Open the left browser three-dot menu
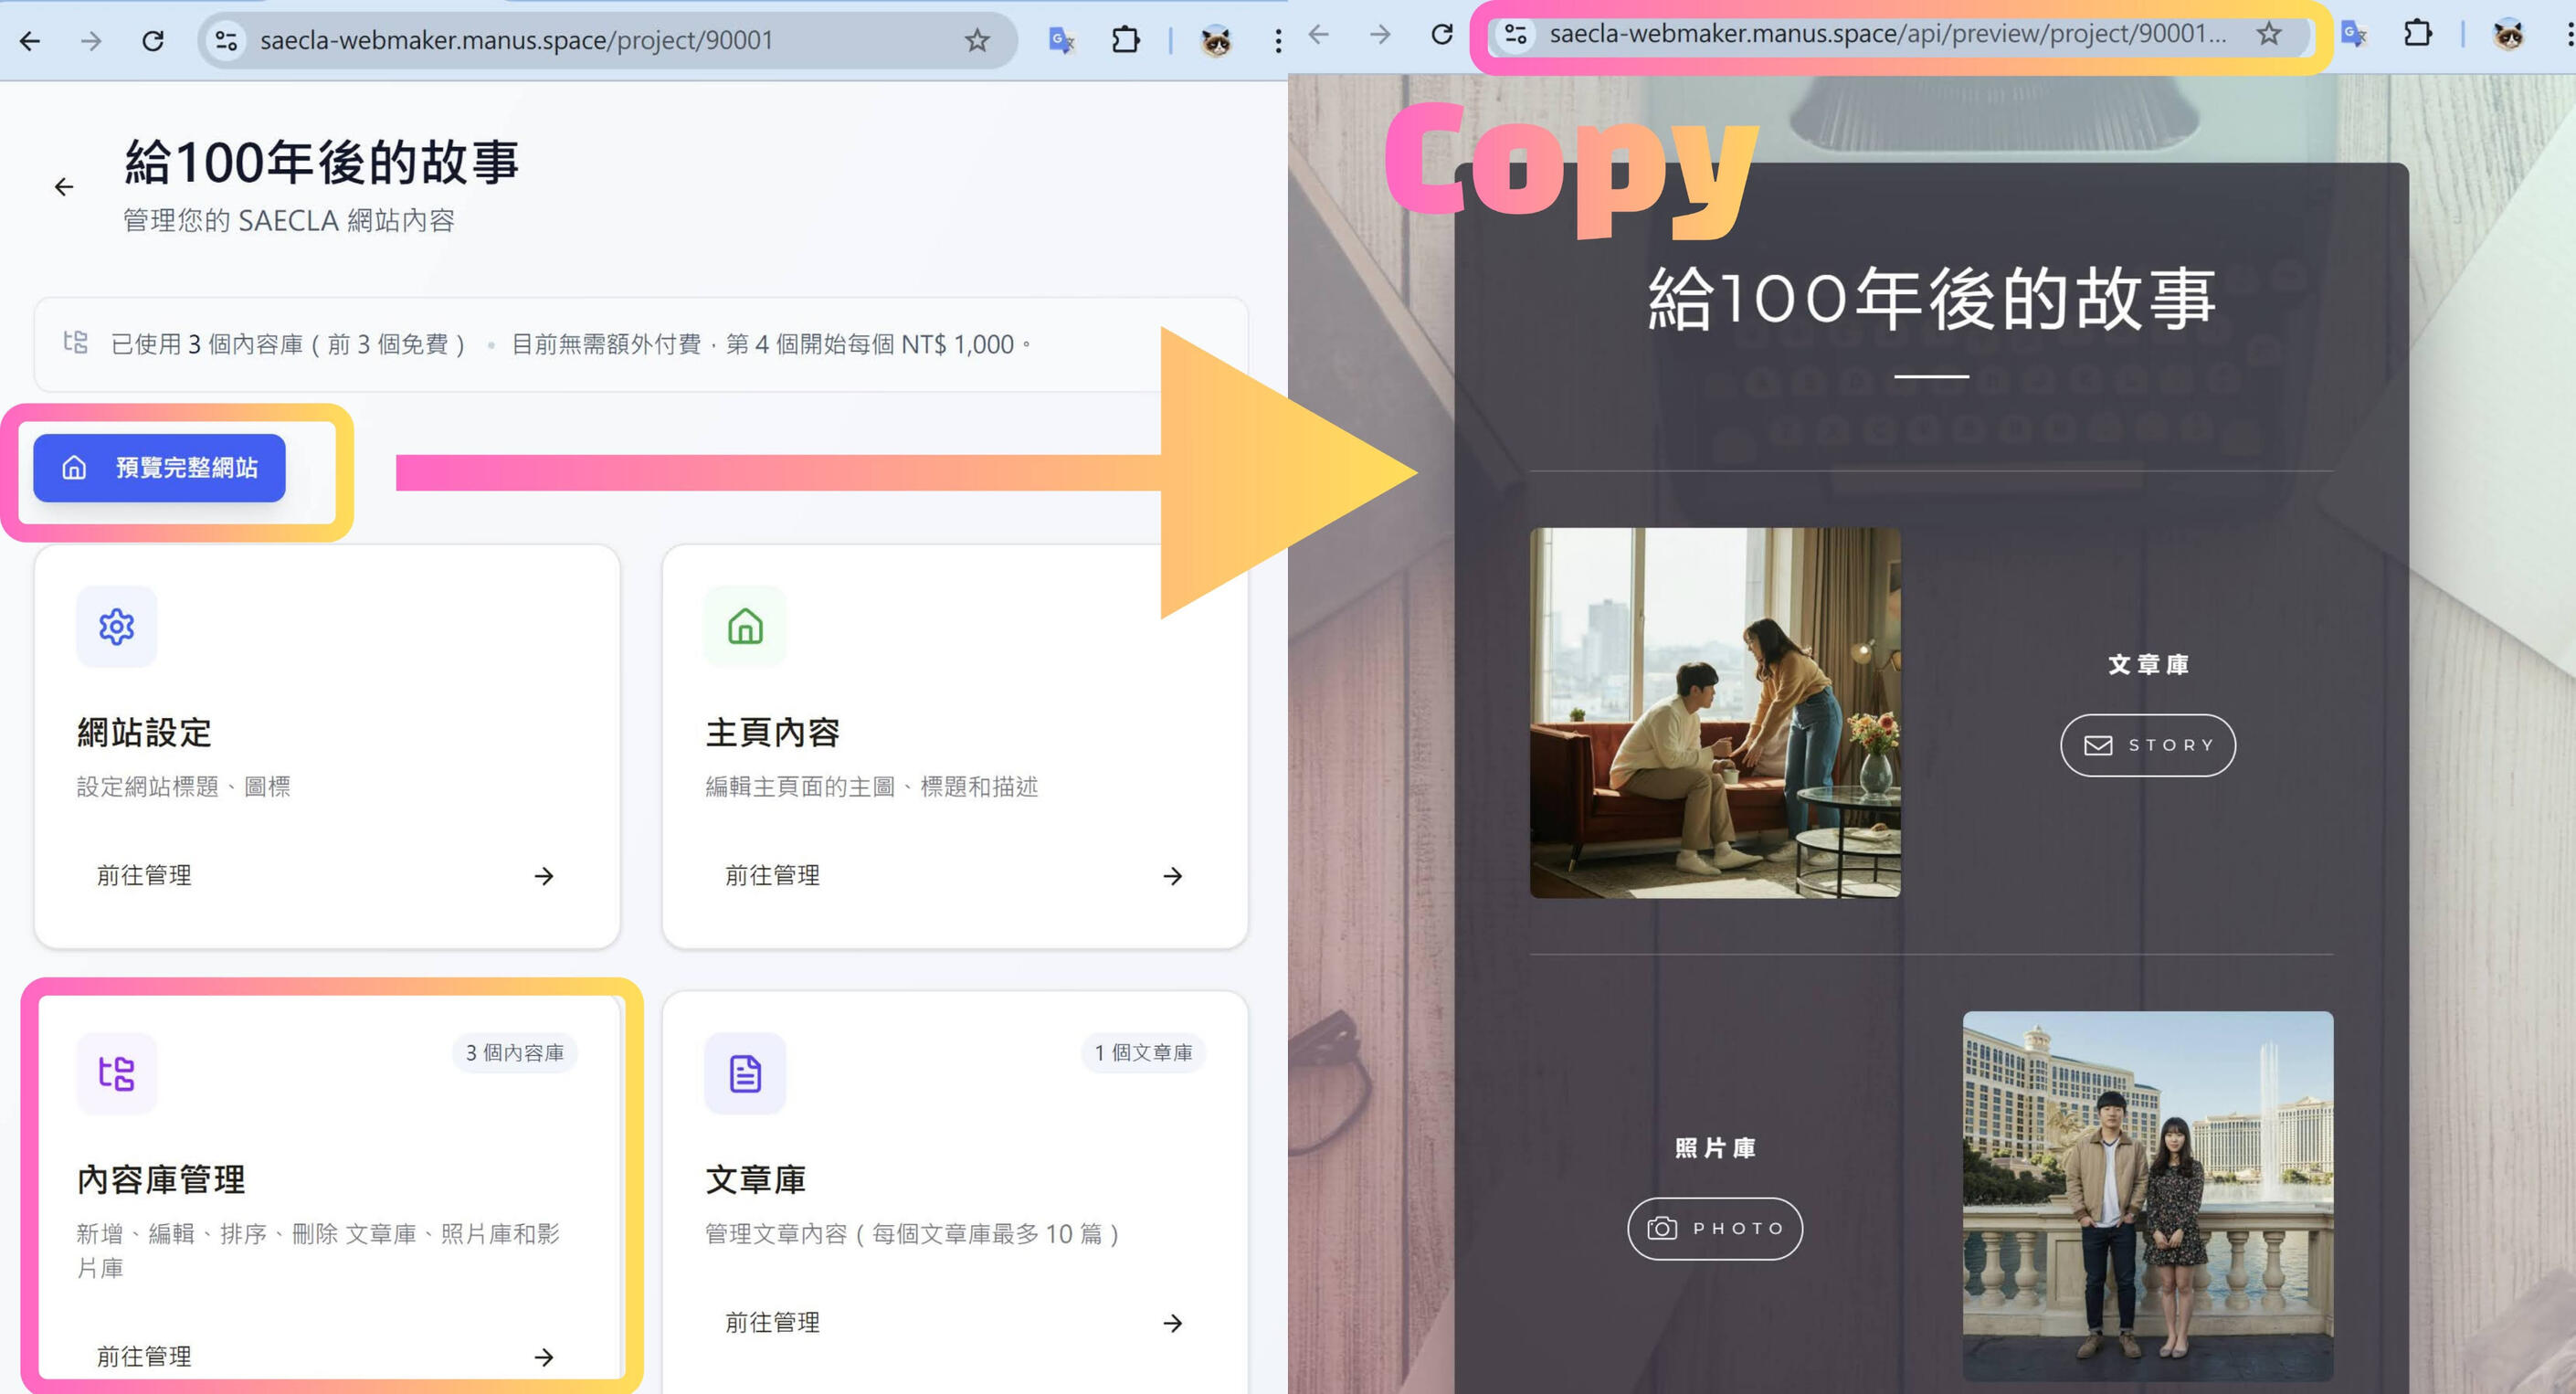 1277,41
